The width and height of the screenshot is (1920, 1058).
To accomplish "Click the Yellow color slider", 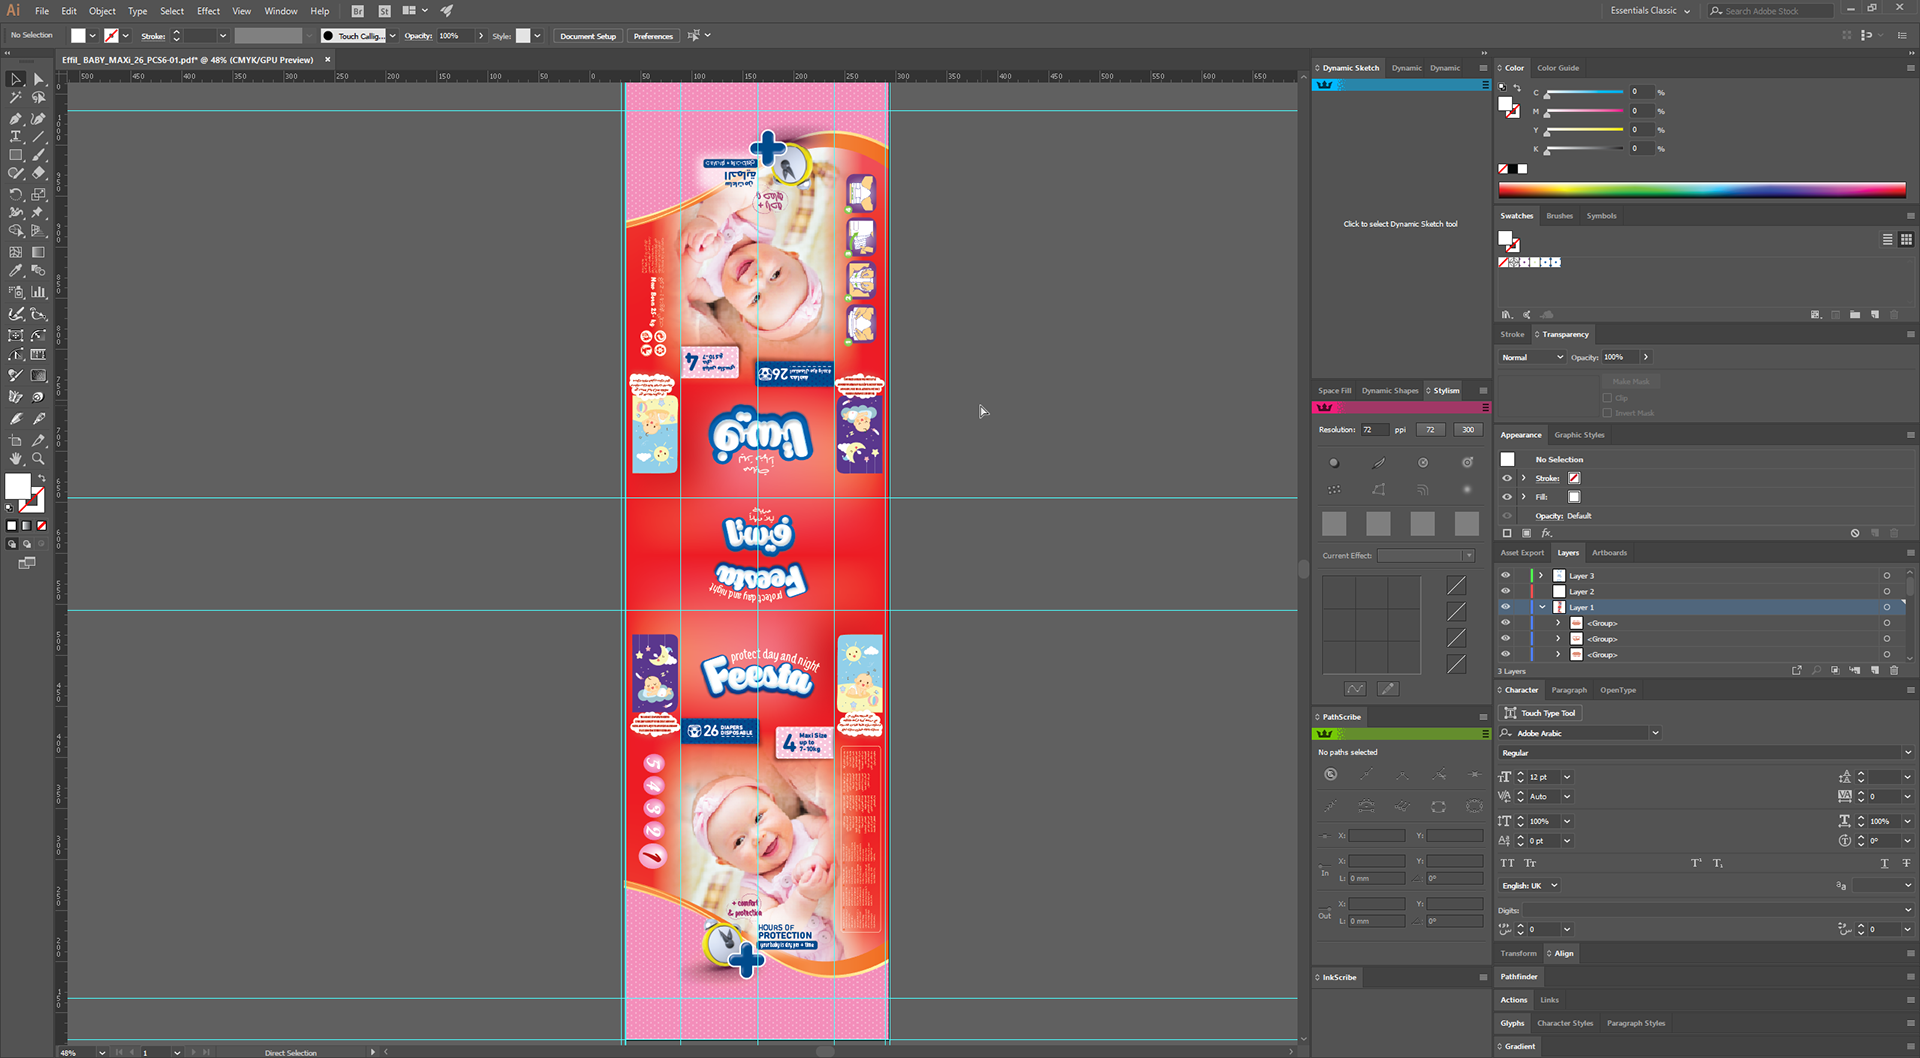I will [x=1584, y=130].
